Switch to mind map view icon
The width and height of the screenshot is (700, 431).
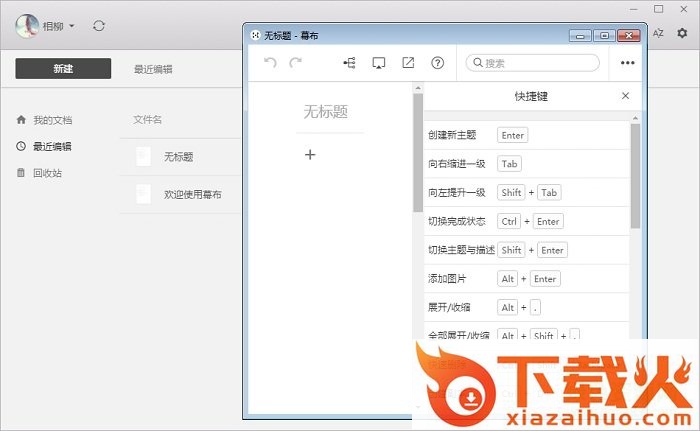[x=350, y=63]
